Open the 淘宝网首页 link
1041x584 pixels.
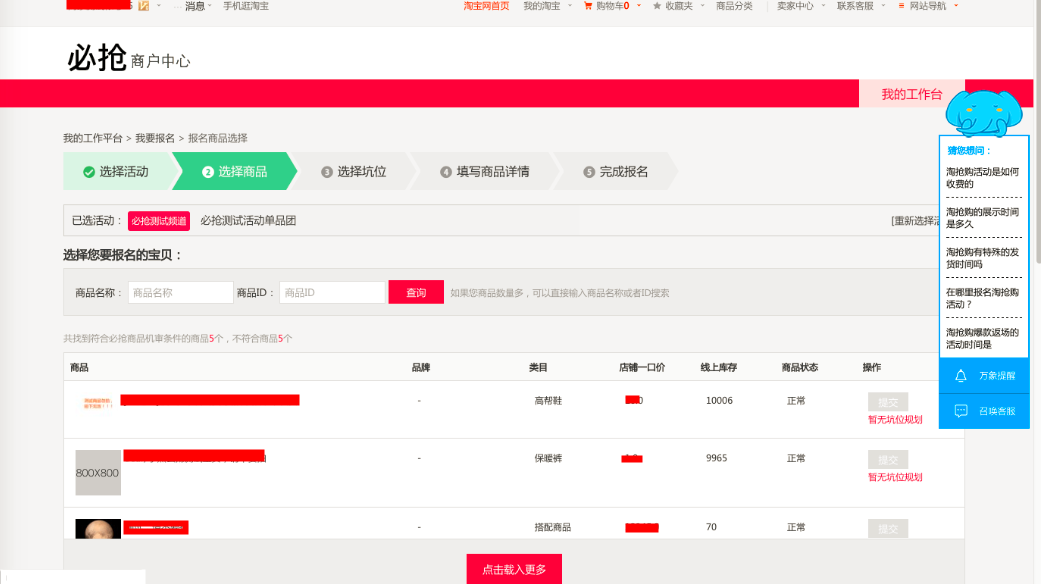point(486,6)
